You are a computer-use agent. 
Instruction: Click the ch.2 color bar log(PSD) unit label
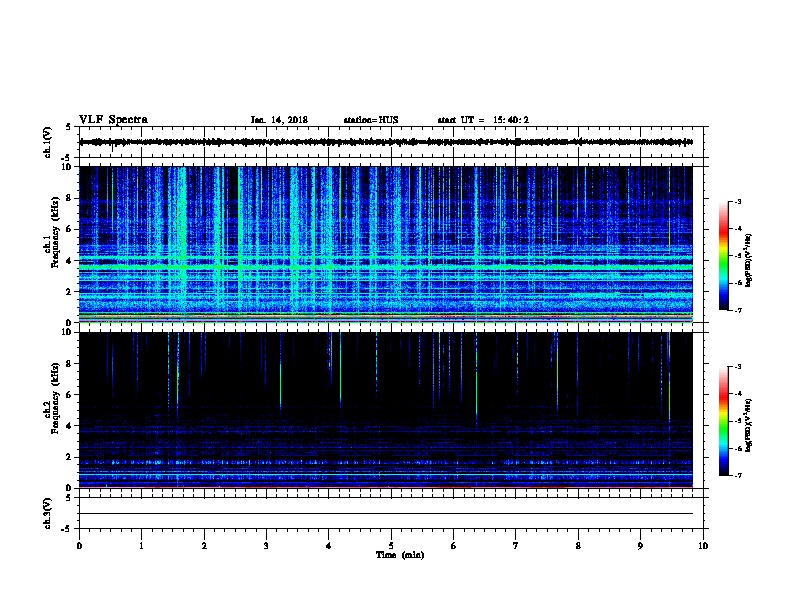pos(749,425)
